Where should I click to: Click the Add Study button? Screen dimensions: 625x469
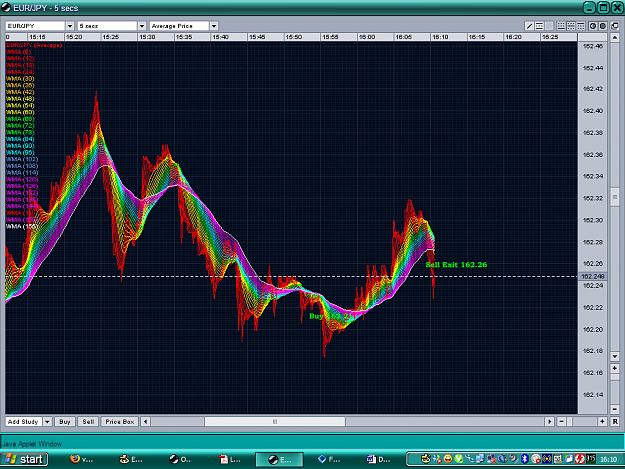point(24,421)
